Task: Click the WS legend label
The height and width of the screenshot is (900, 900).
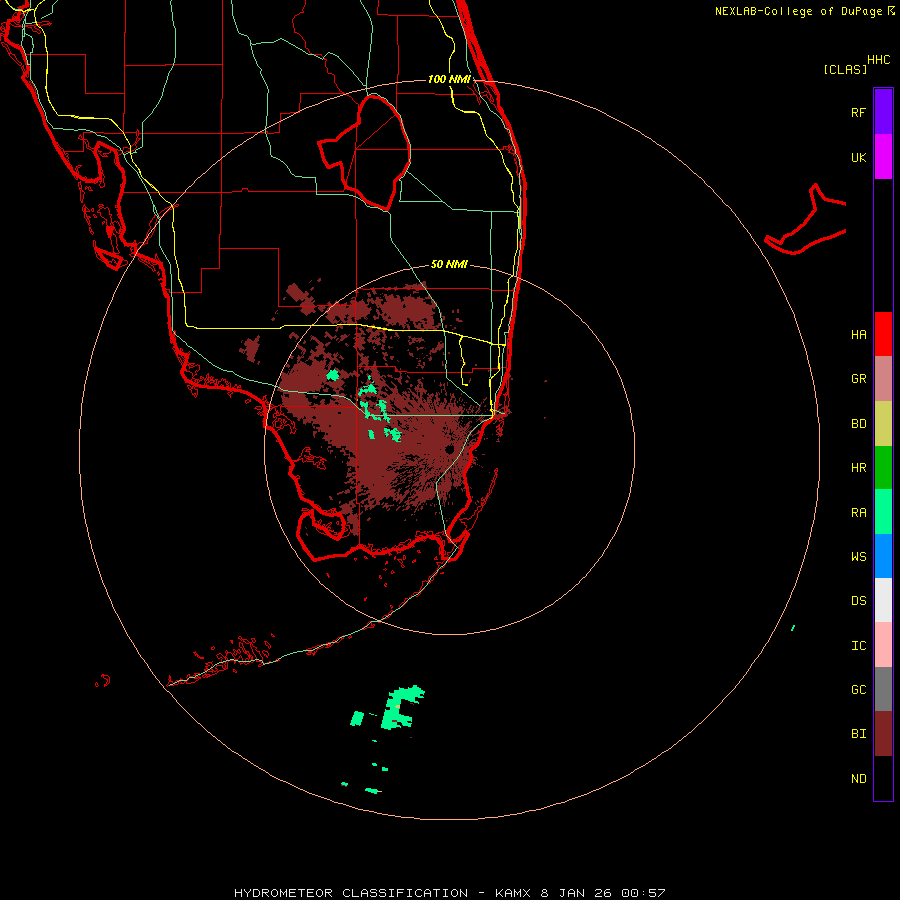Action: (x=858, y=556)
